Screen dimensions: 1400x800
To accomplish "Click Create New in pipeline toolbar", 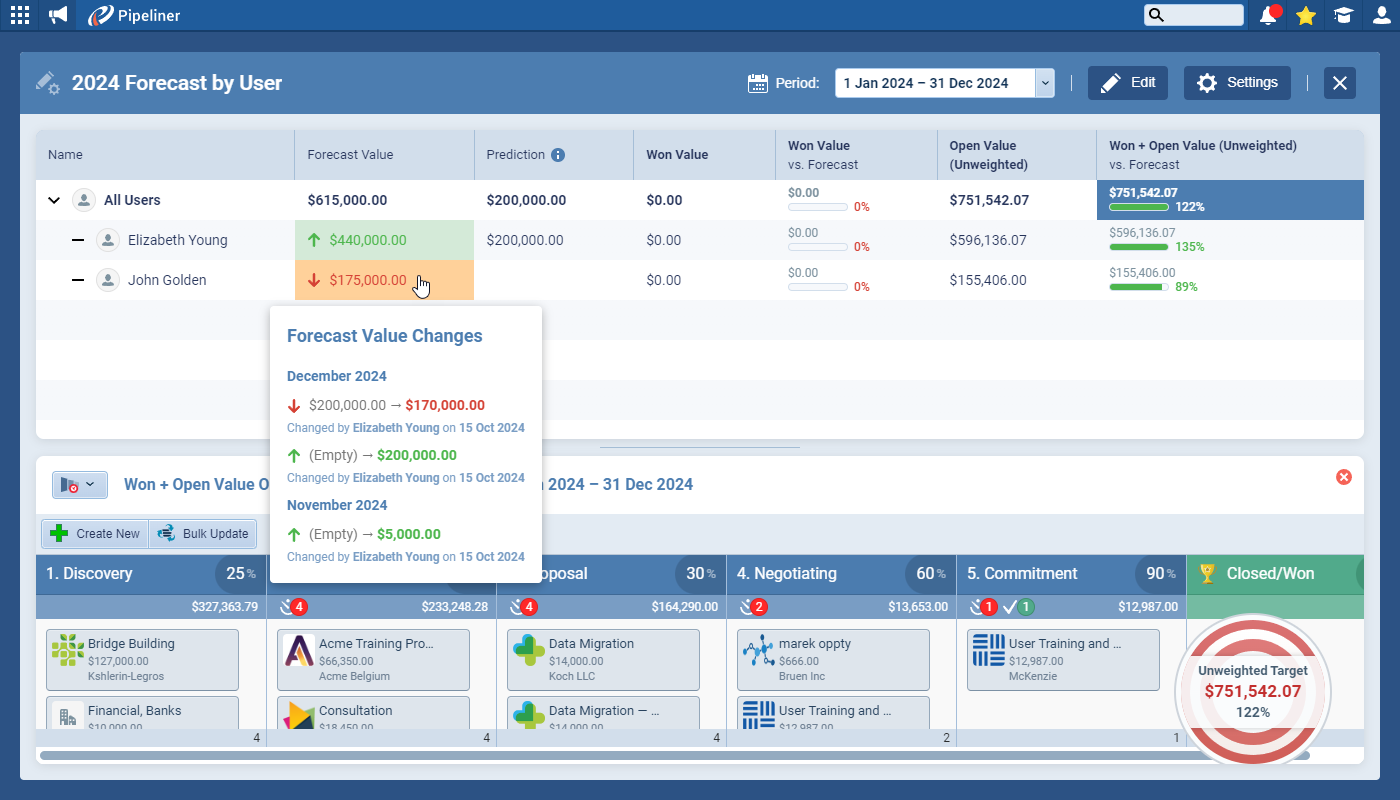I will point(95,534).
